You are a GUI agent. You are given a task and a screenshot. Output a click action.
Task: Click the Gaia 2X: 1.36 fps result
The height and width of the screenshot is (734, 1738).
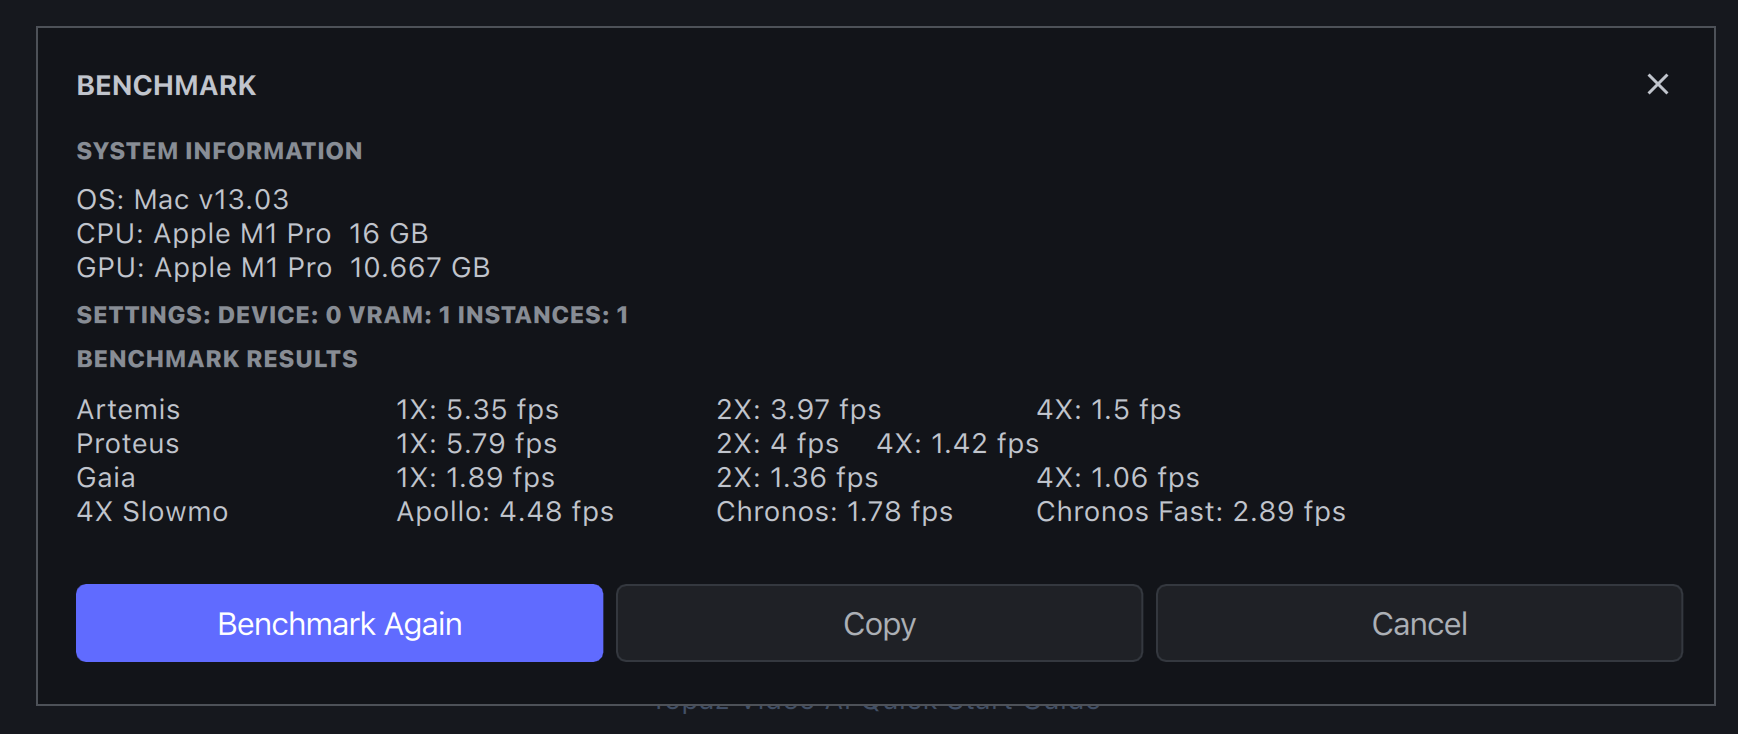pos(797,478)
